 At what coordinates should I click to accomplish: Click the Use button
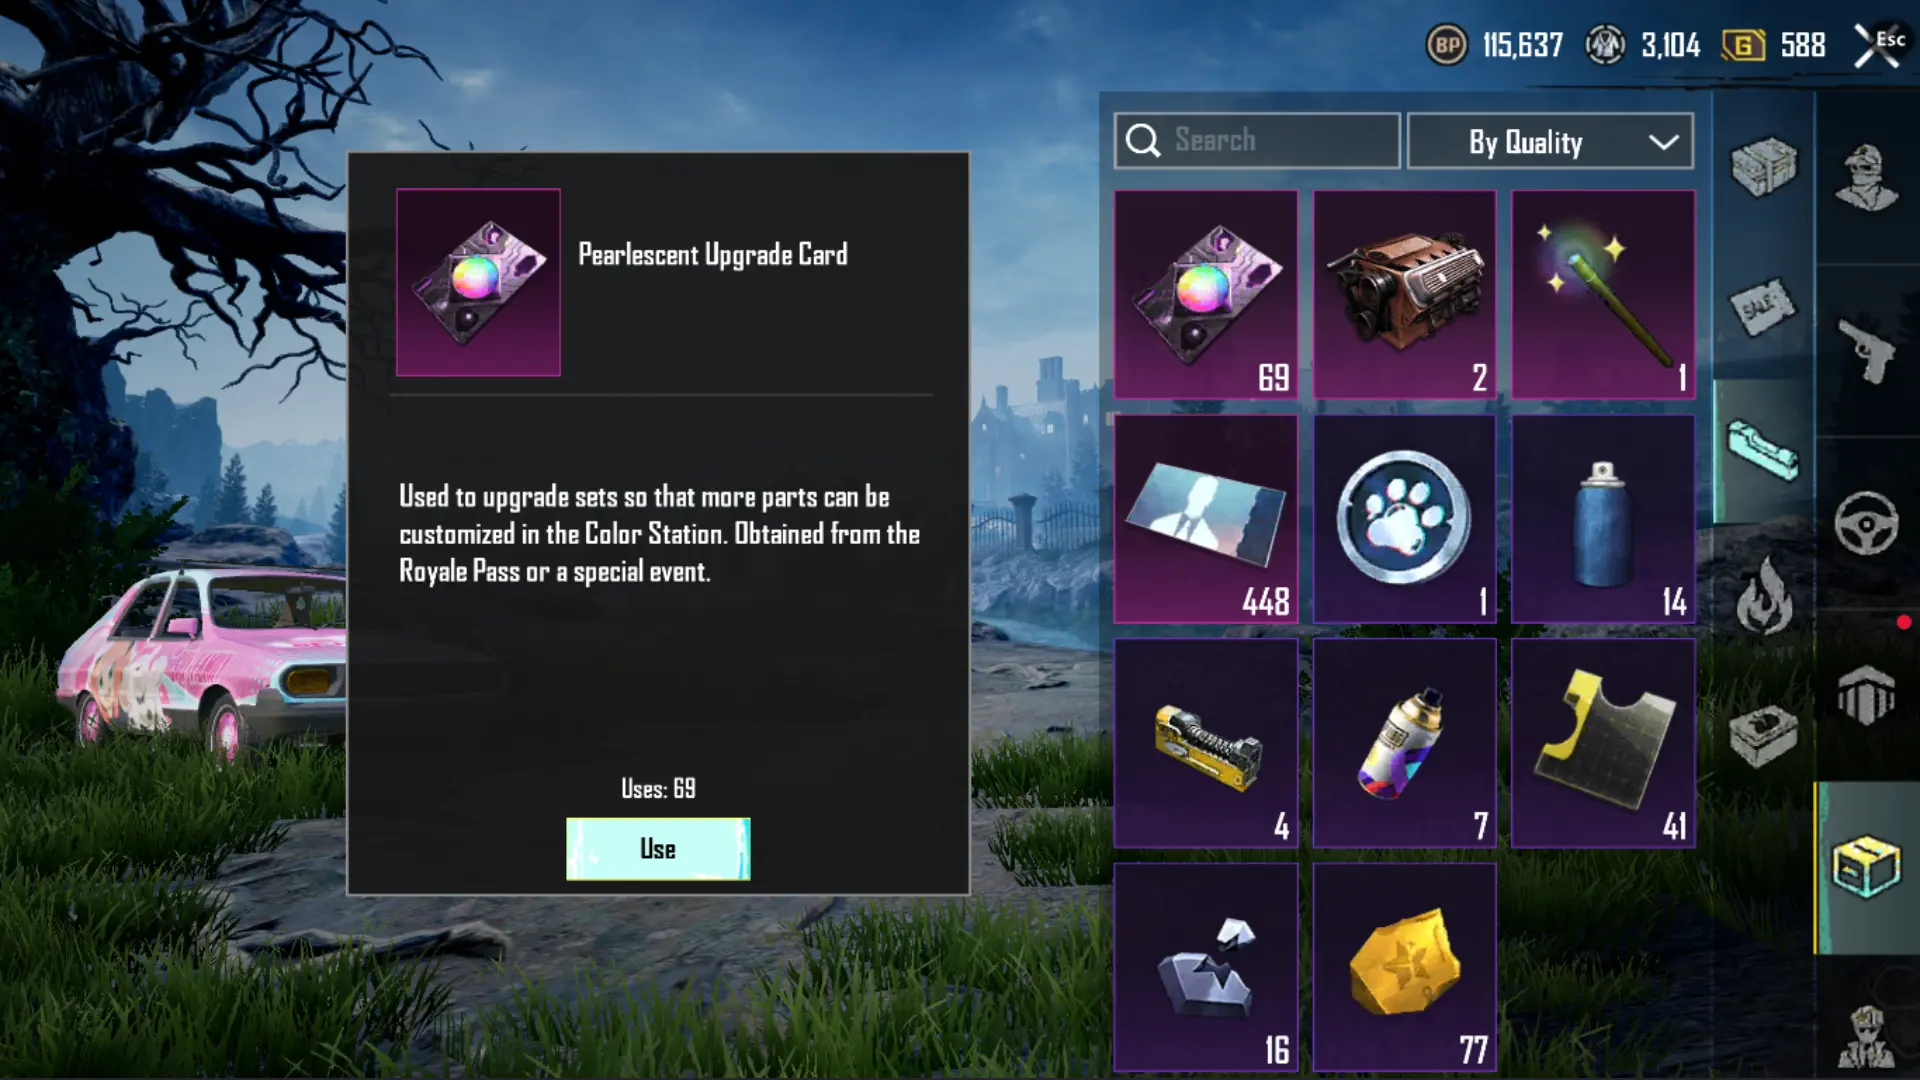(658, 849)
